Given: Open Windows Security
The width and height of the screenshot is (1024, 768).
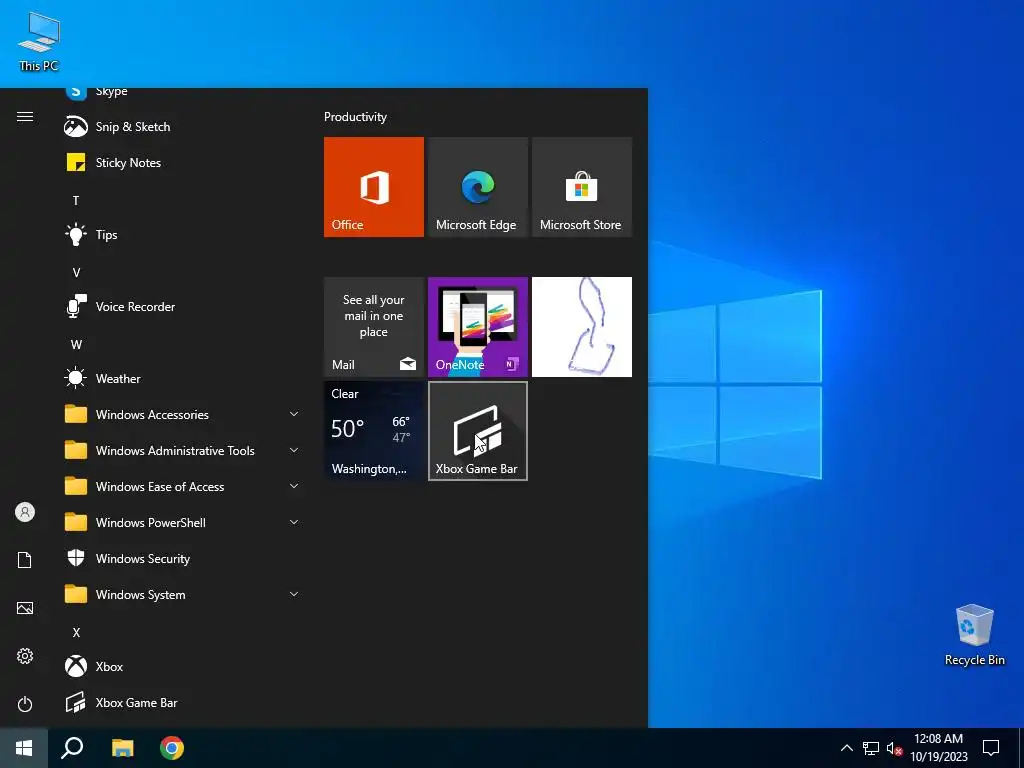Looking at the screenshot, I should click(183, 558).
